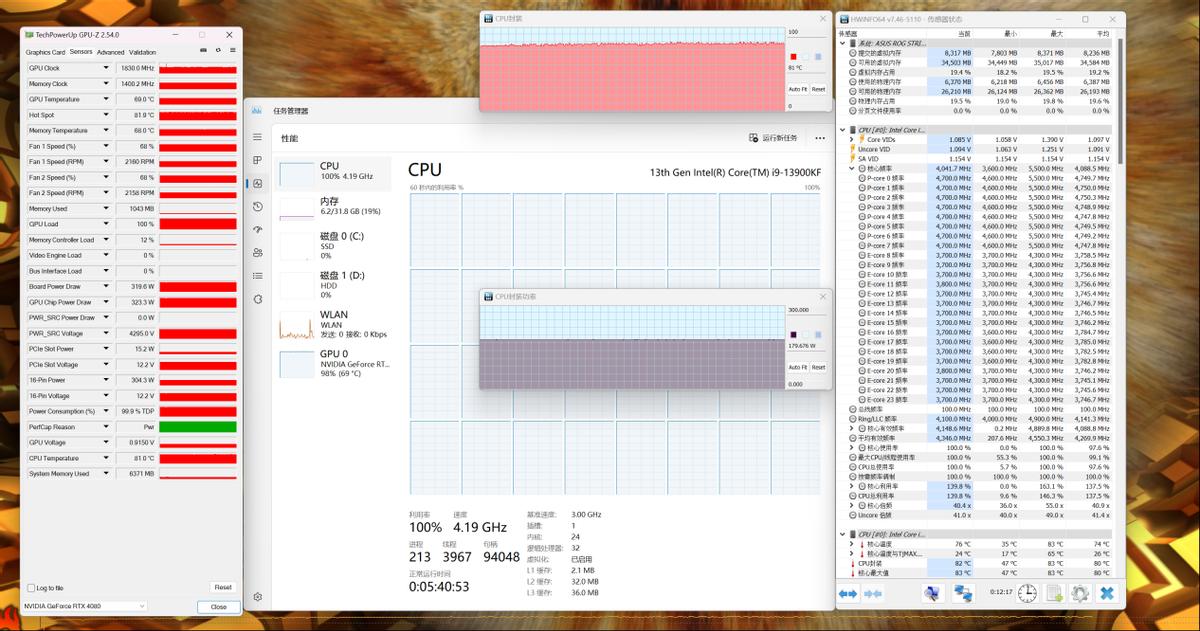Click the HWiNFO report creation icon
This screenshot has width=1200, height=631.
(x=1054, y=594)
